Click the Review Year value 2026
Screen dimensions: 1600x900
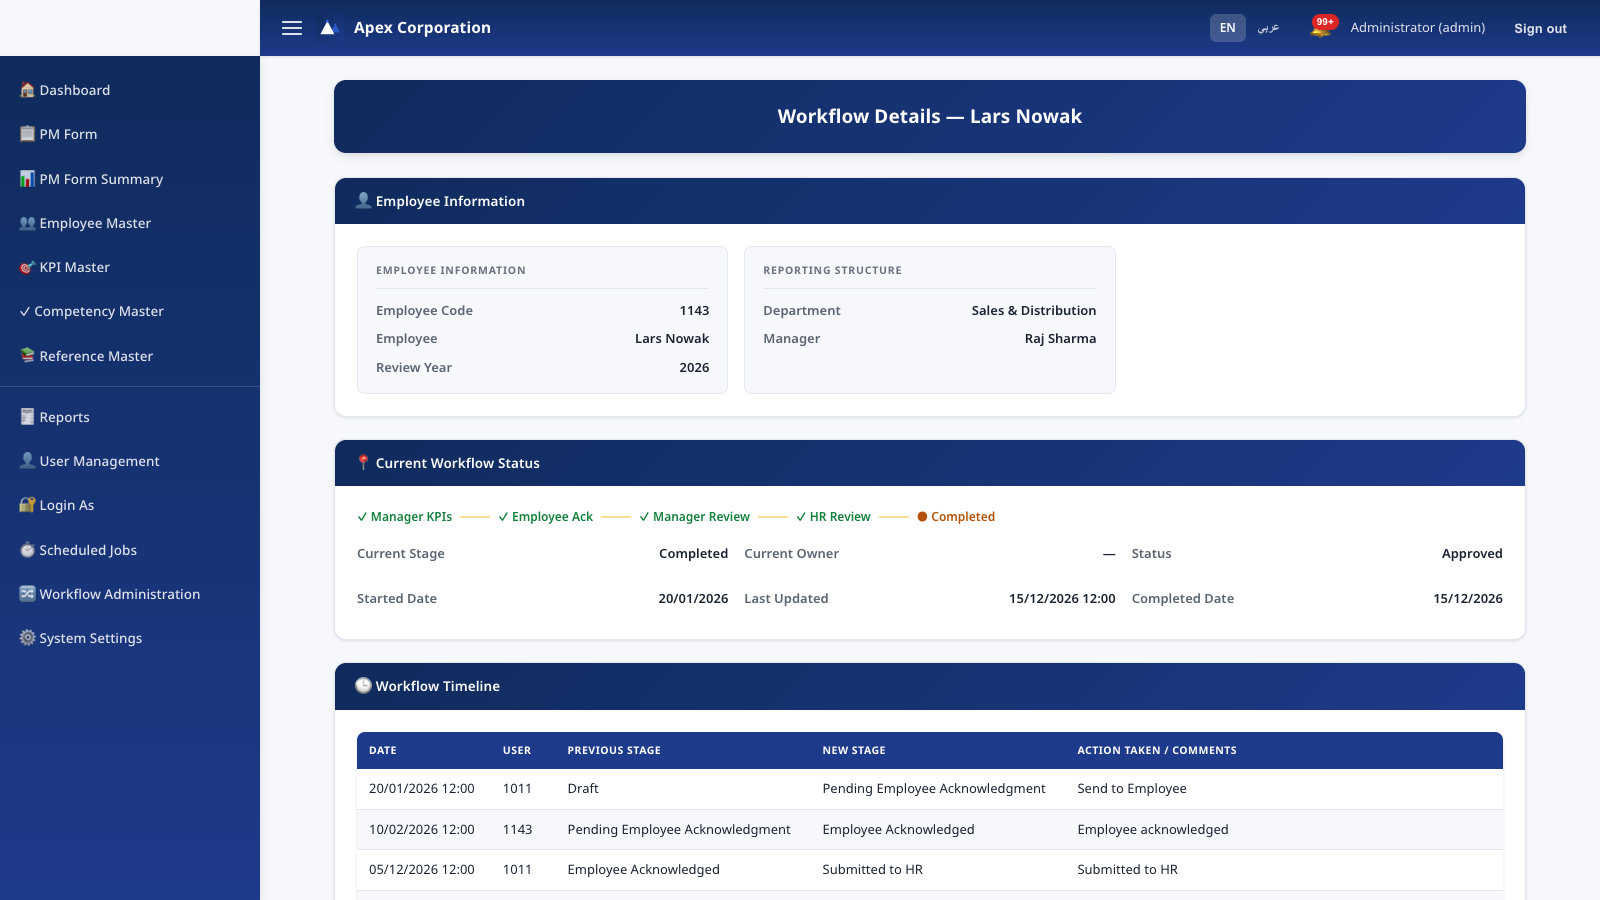pos(694,368)
